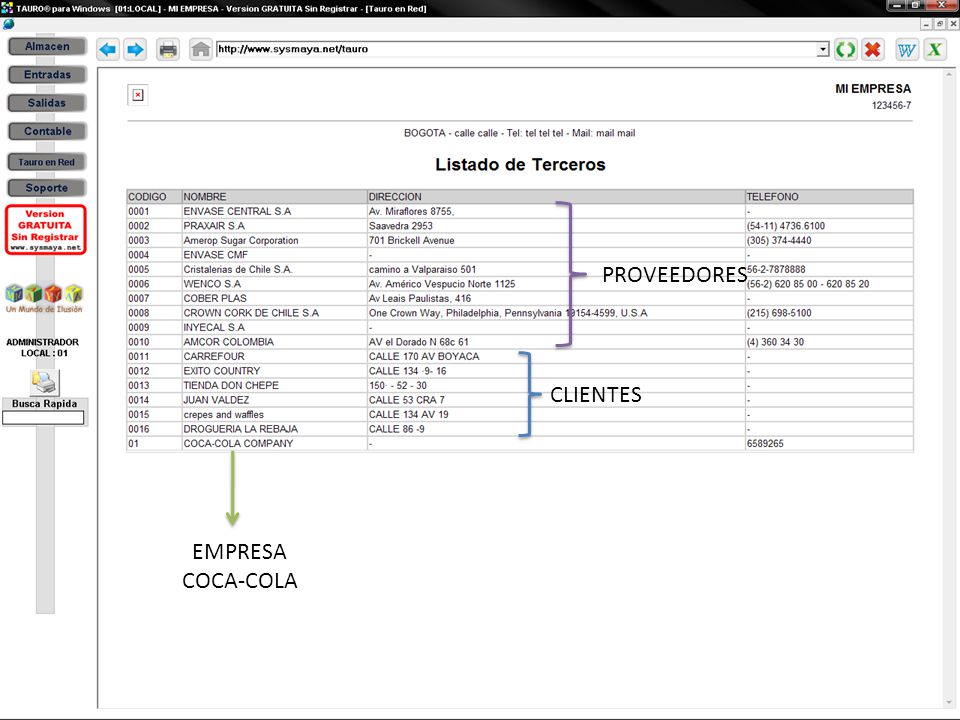Click the Tauro app icon in title bar
Viewport: 960px width, 720px height.
[7, 8]
